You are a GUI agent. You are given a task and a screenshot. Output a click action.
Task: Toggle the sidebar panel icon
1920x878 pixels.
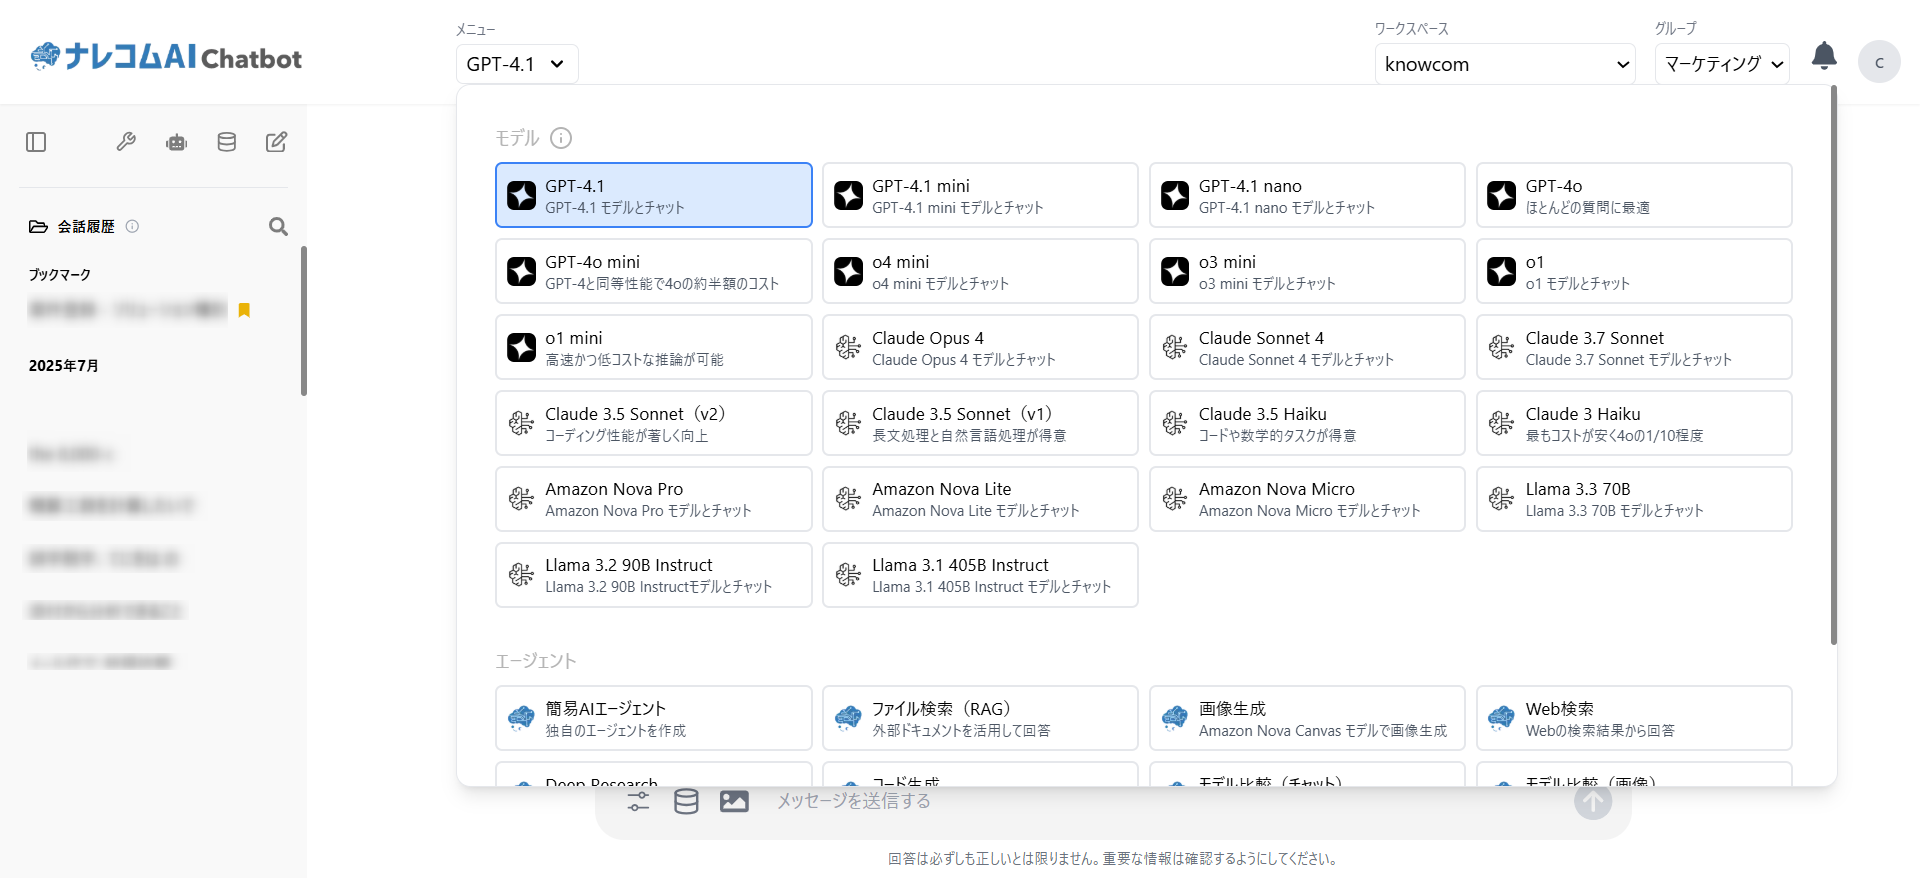(36, 142)
